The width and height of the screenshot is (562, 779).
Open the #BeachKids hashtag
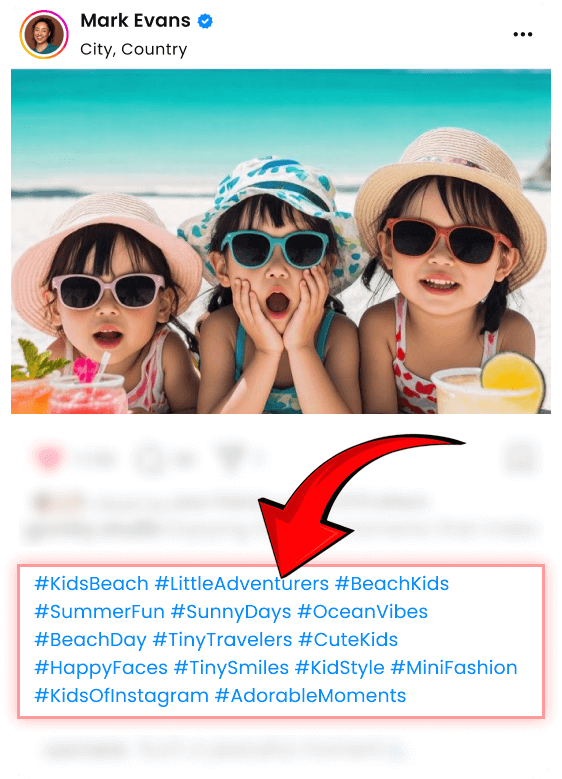[x=392, y=583]
